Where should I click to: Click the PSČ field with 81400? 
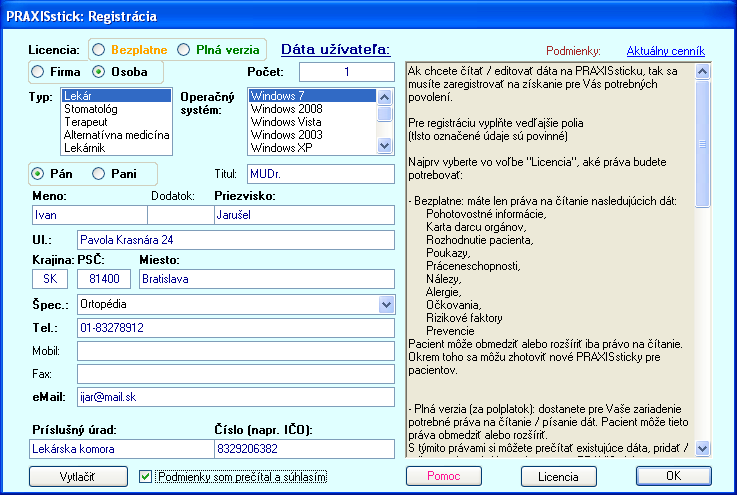click(x=104, y=279)
